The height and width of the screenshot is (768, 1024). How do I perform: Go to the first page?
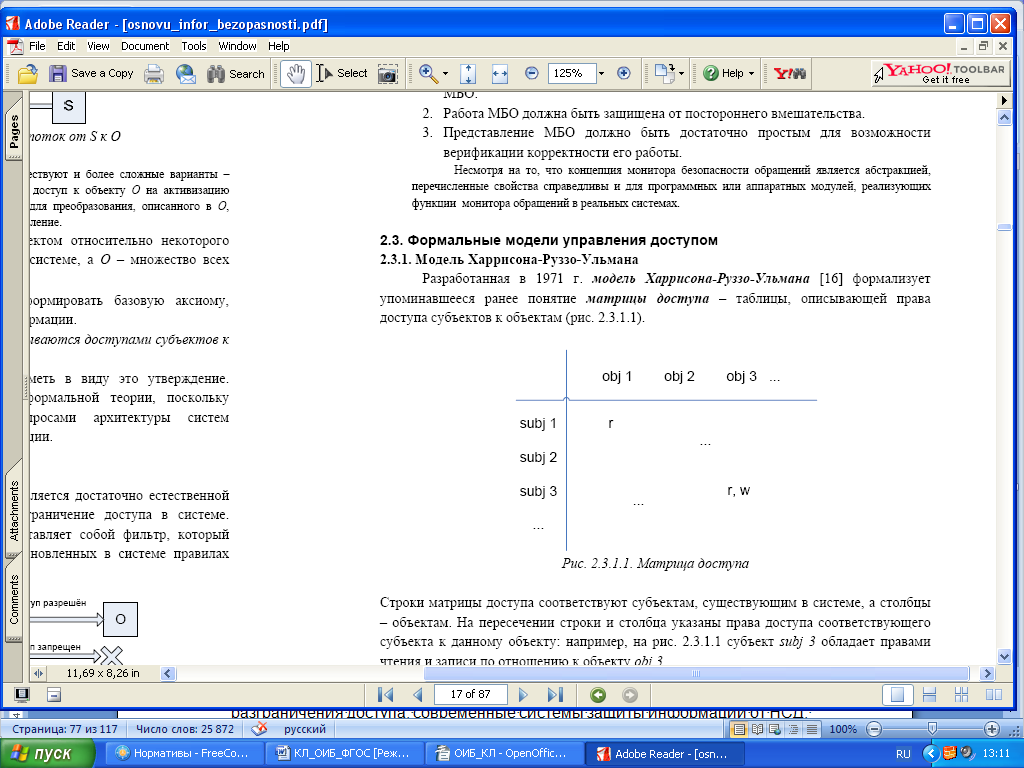point(386,695)
